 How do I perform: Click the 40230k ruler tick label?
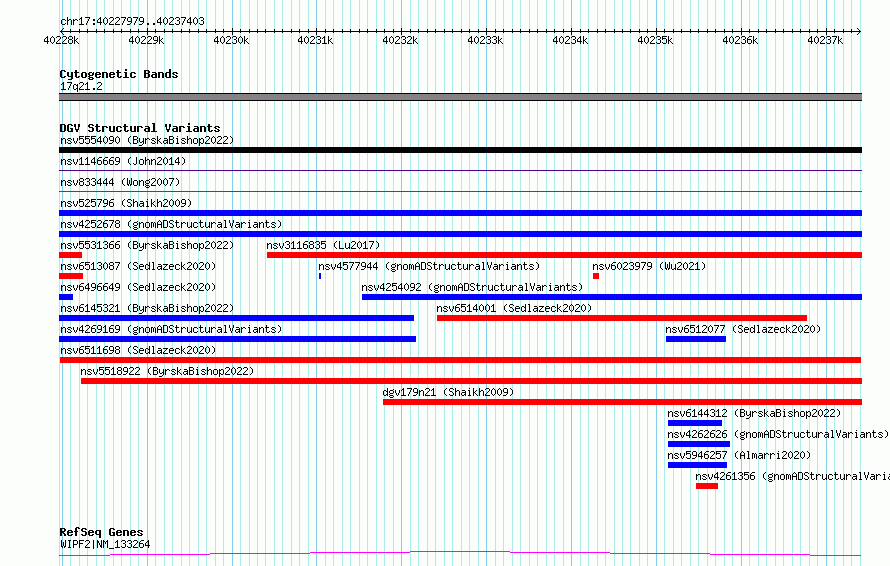[x=231, y=40]
